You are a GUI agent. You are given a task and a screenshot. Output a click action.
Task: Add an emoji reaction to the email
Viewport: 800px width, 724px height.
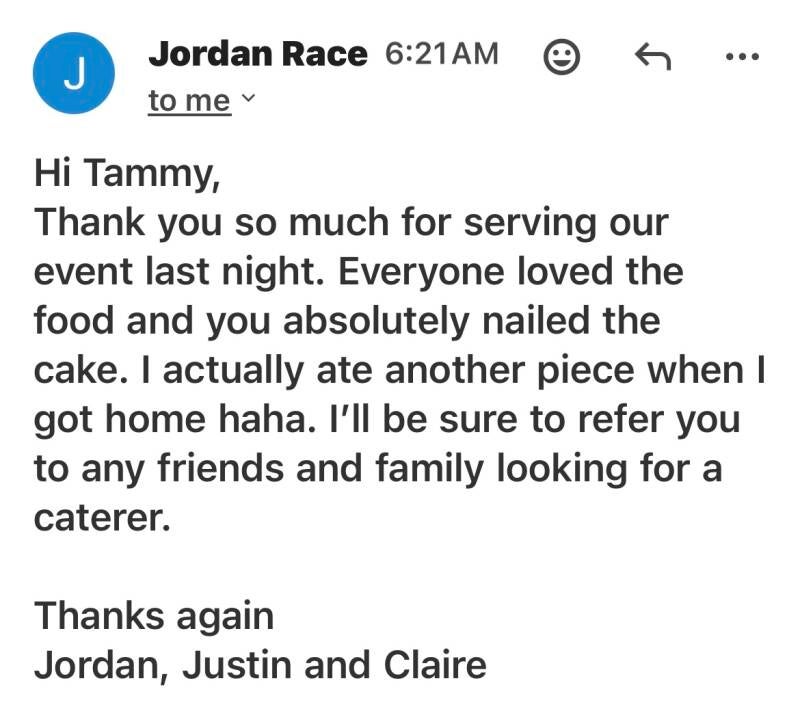pyautogui.click(x=562, y=57)
